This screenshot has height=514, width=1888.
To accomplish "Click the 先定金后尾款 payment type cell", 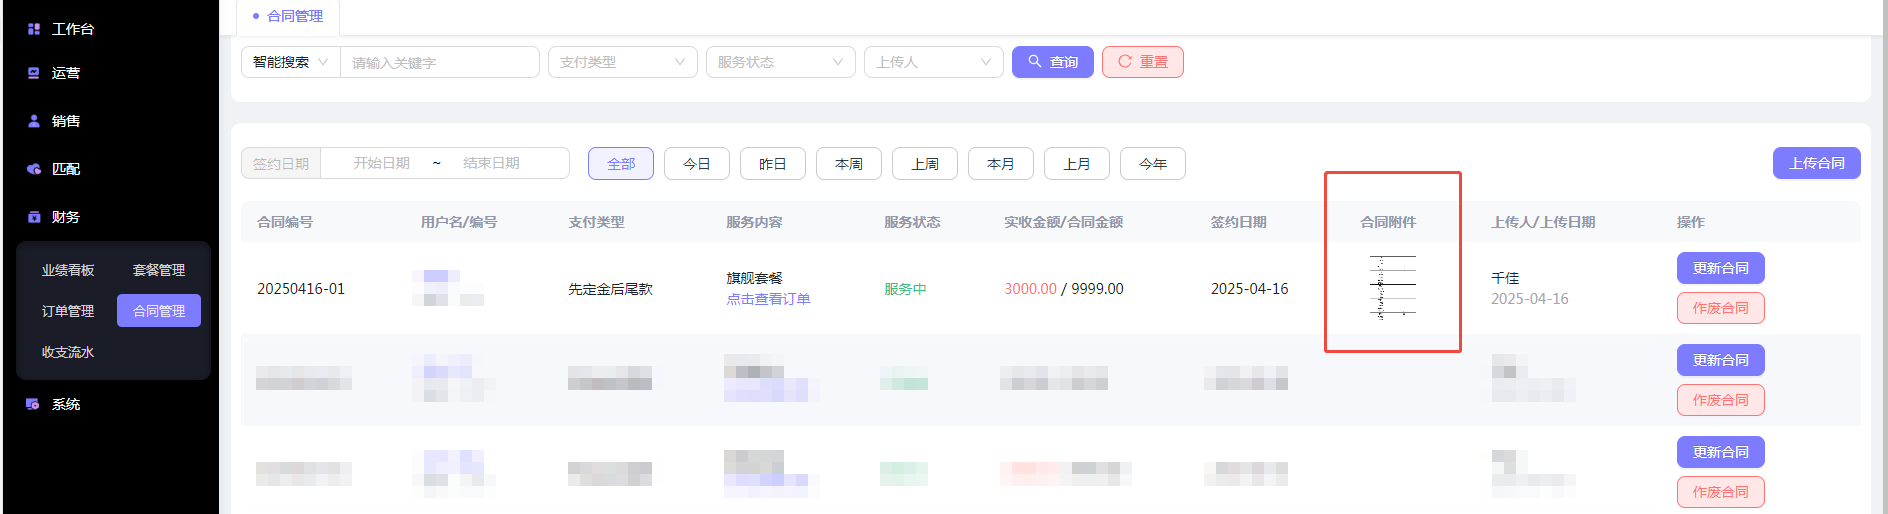I will click(x=610, y=289).
